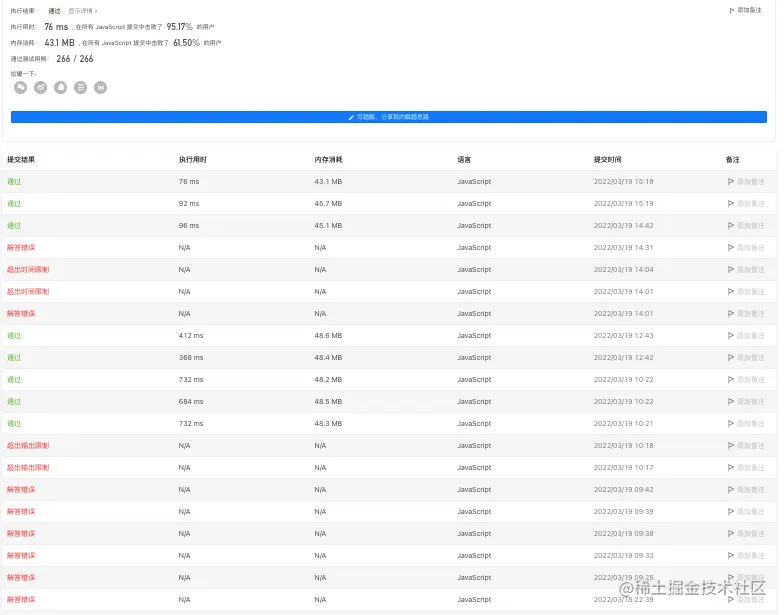This screenshot has height=615, width=784.
Task: Add a note flag for the 92 ms submission
Action: click(x=746, y=204)
